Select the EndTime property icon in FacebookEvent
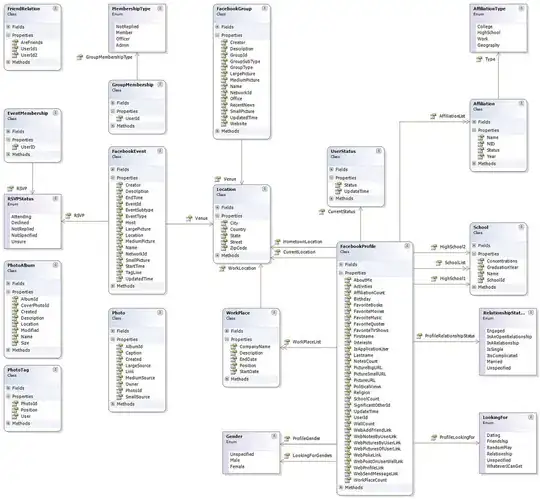 tap(120, 198)
